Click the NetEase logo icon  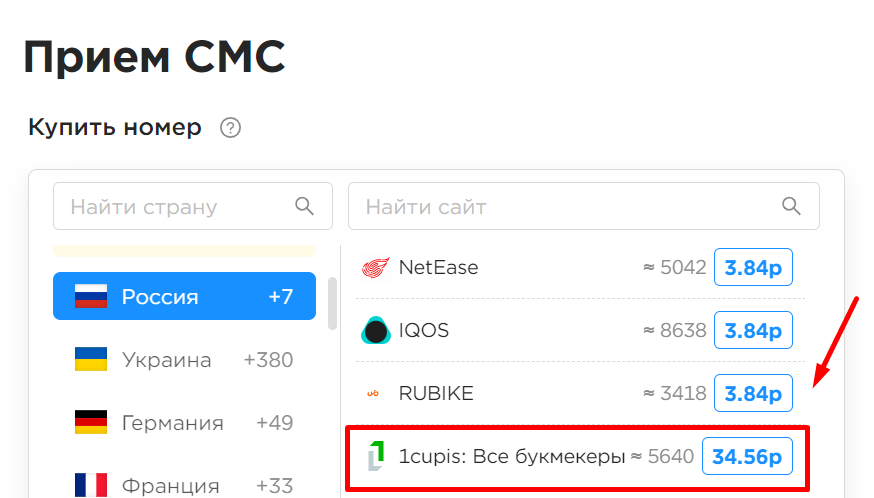(x=375, y=268)
